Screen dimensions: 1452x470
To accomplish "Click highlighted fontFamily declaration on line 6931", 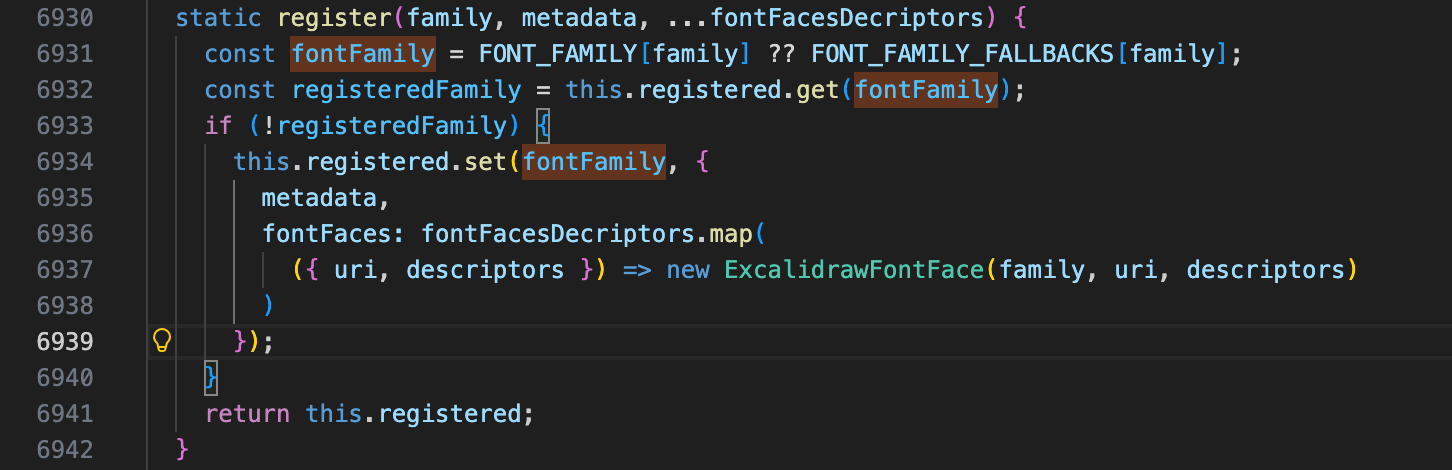I will click(363, 53).
